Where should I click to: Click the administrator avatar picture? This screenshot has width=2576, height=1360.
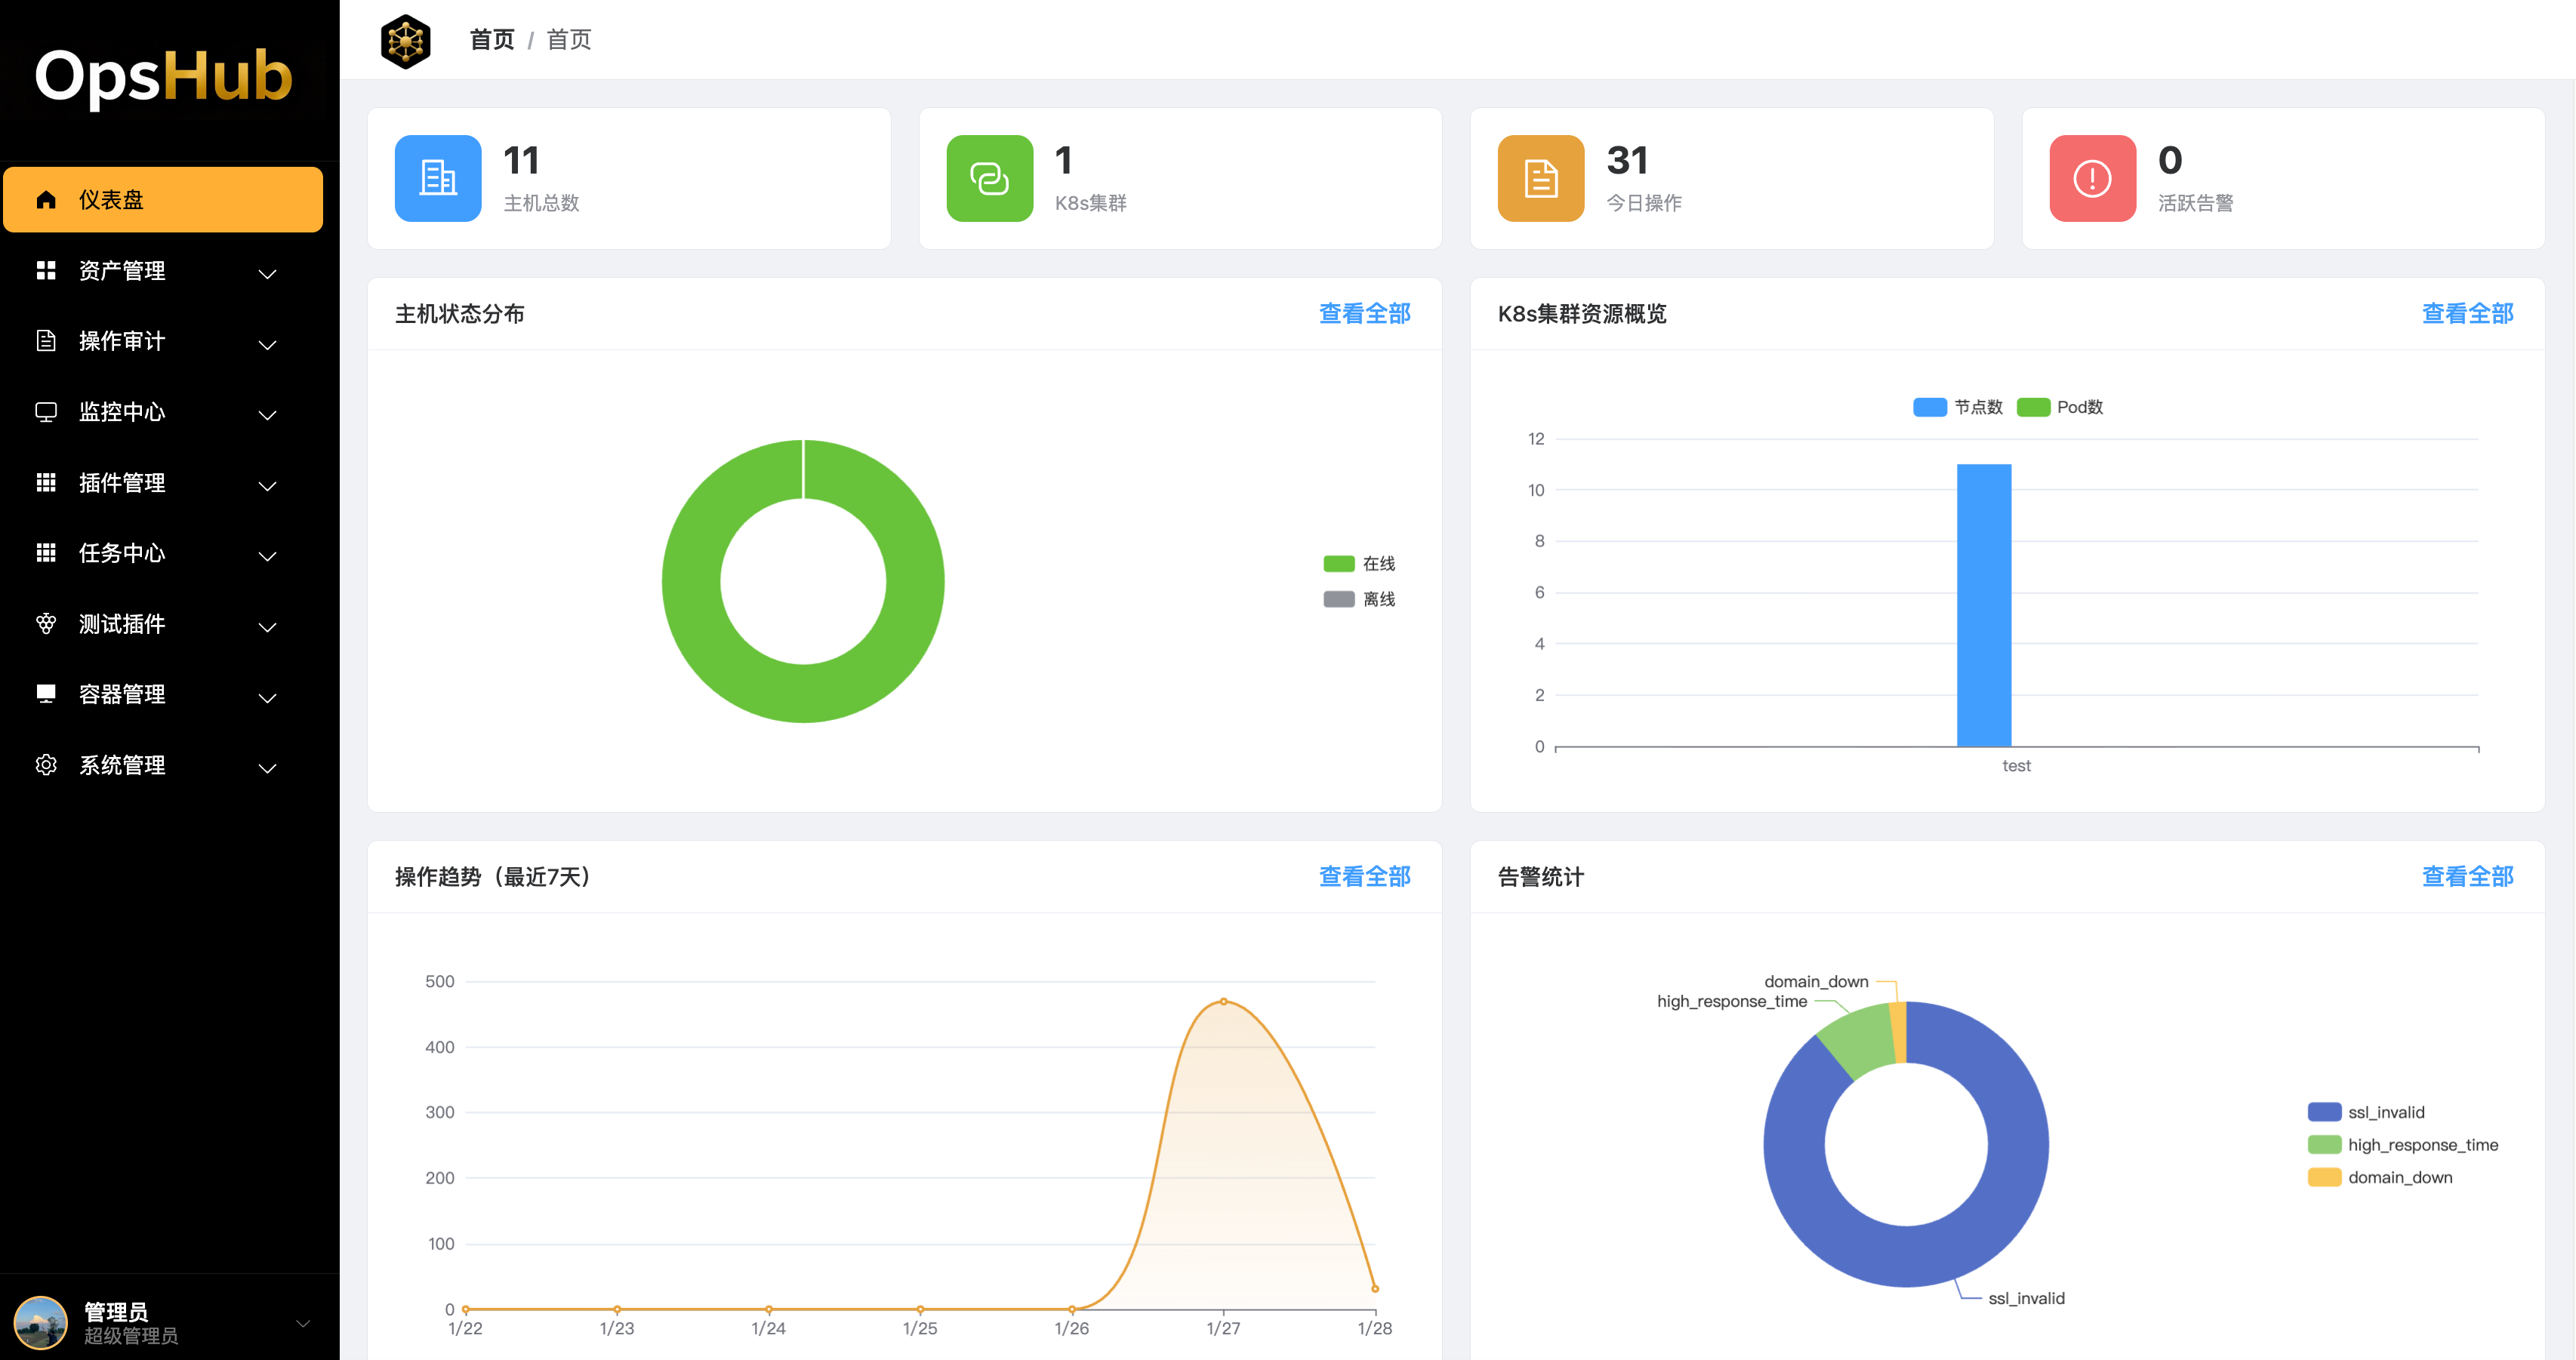41,1322
